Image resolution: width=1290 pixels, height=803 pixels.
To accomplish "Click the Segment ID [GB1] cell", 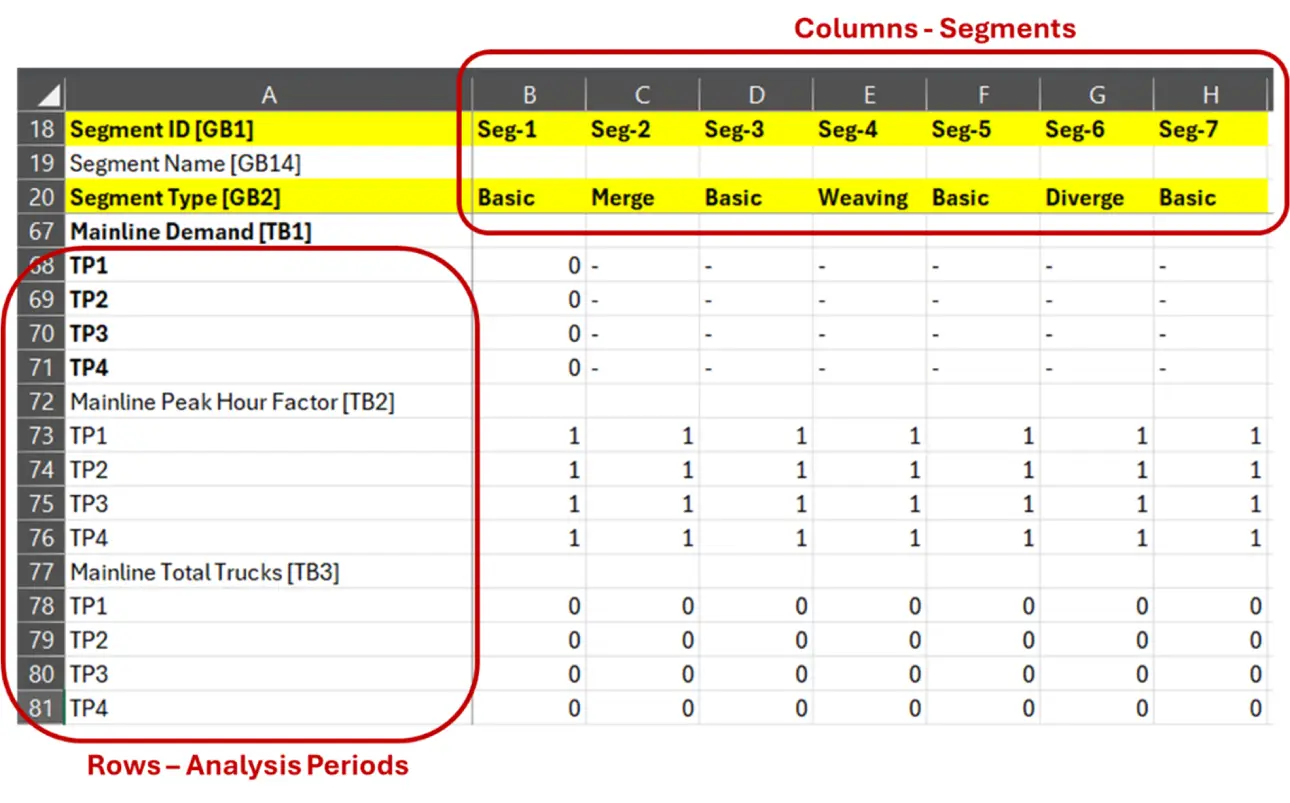I will click(268, 129).
